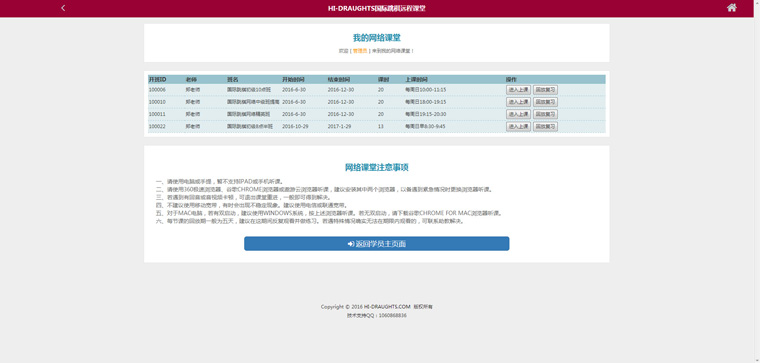Click the 开班ID column header
760x363 pixels.
tap(158, 79)
